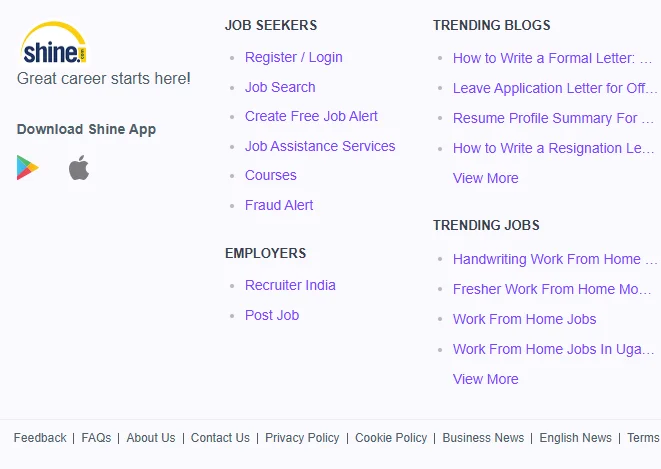The image size is (661, 469).
Task: Visit the Courses link
Action: pos(270,175)
